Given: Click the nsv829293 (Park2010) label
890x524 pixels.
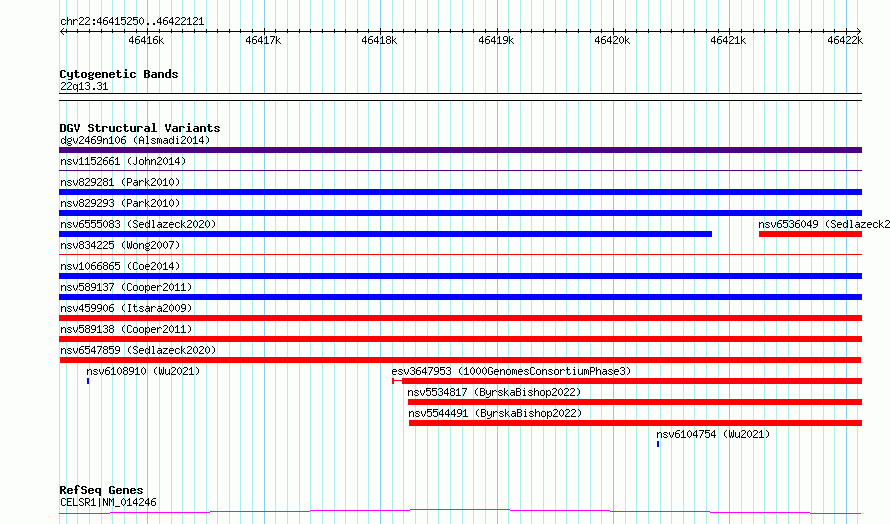Looking at the screenshot, I should (120, 203).
